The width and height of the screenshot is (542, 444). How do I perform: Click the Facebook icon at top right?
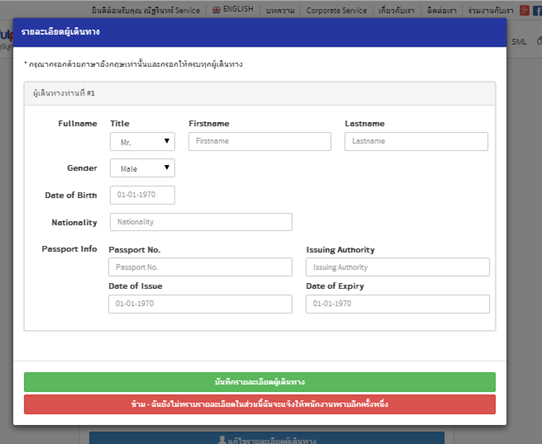(x=538, y=10)
